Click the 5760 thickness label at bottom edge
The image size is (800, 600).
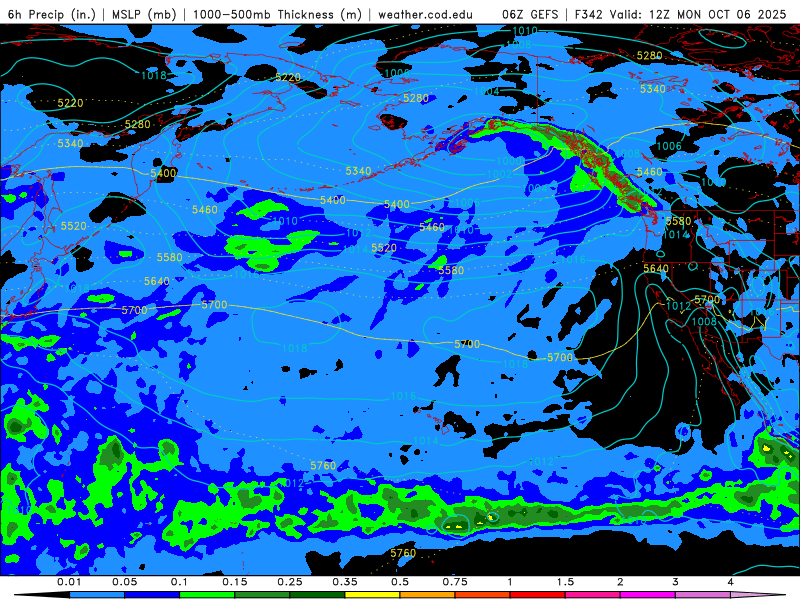point(403,553)
